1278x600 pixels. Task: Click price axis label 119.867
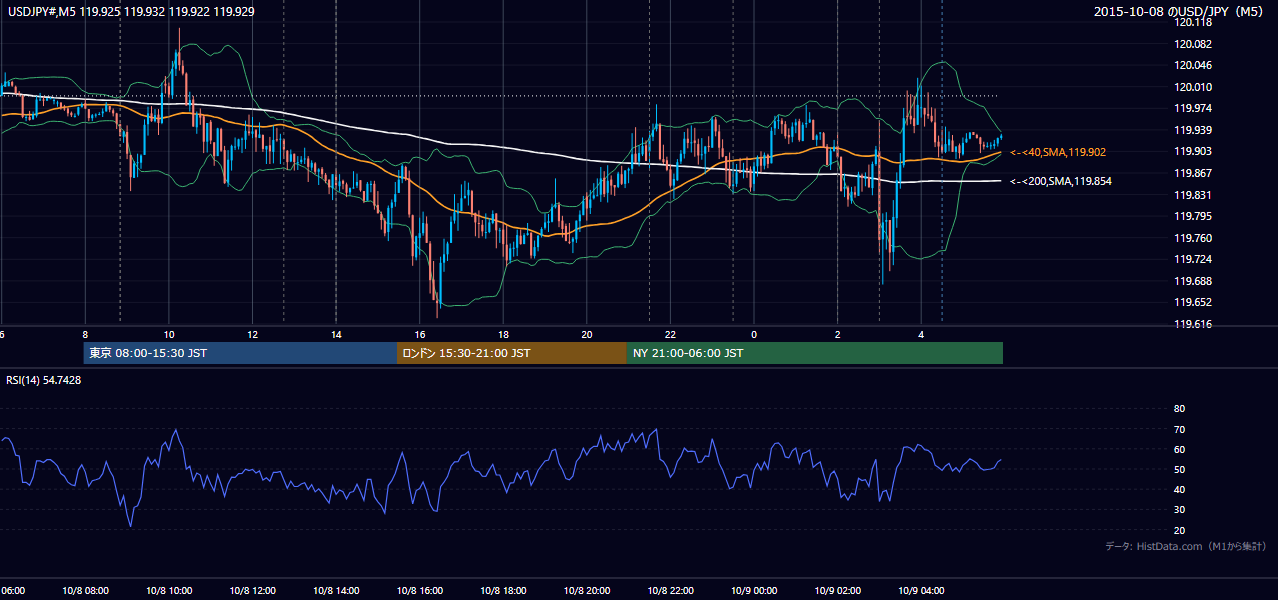[1191, 173]
